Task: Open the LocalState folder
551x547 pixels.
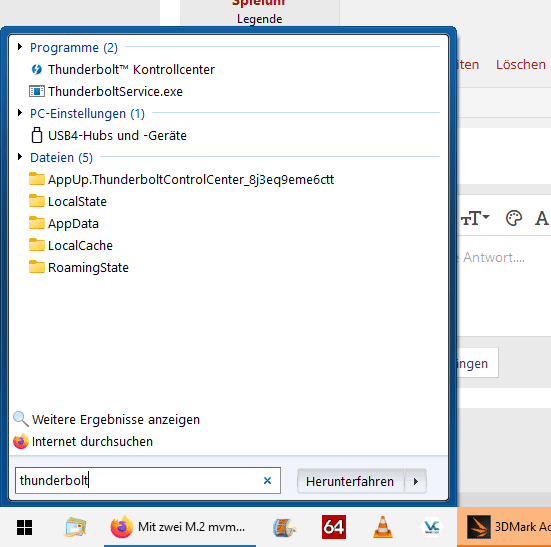Action: pyautogui.click(x=68, y=202)
